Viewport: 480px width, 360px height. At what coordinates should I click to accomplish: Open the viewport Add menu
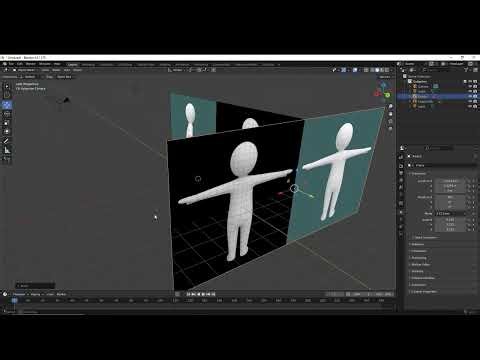(x=67, y=70)
